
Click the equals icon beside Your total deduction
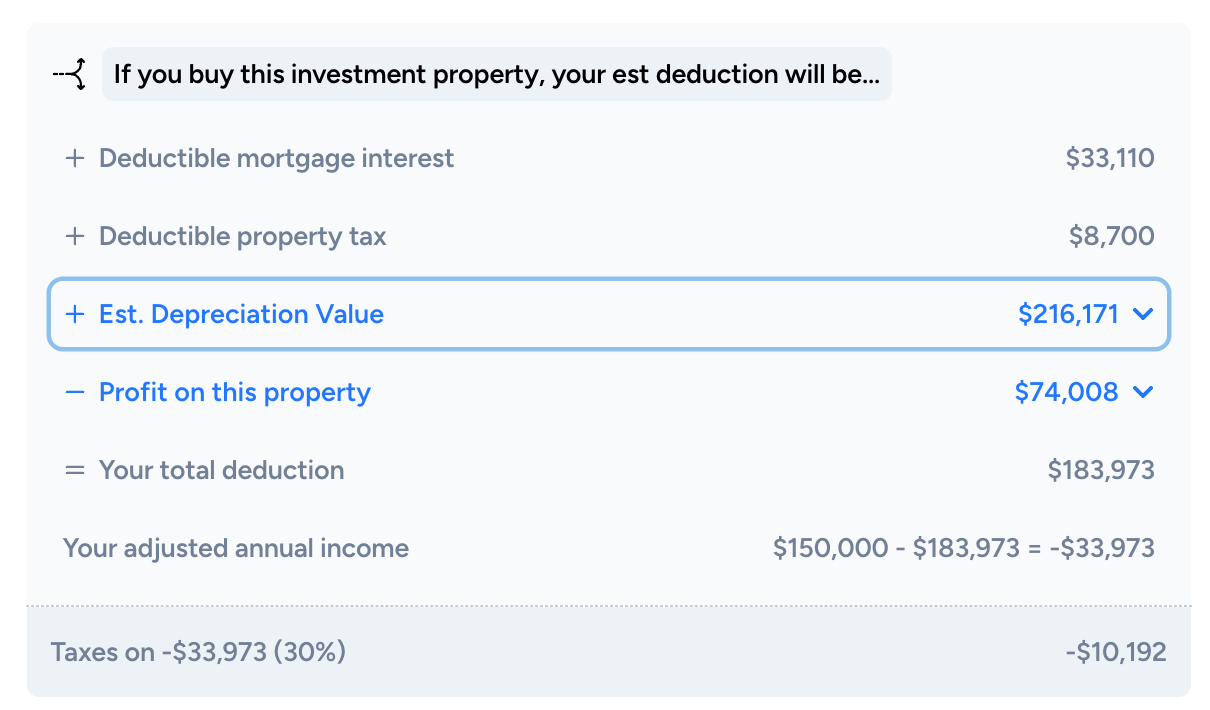pos(74,470)
